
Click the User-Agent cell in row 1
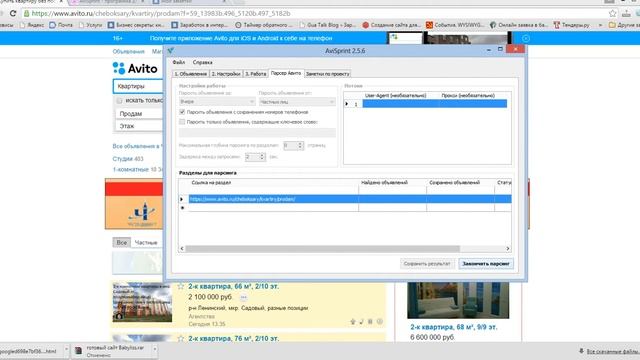(400, 104)
